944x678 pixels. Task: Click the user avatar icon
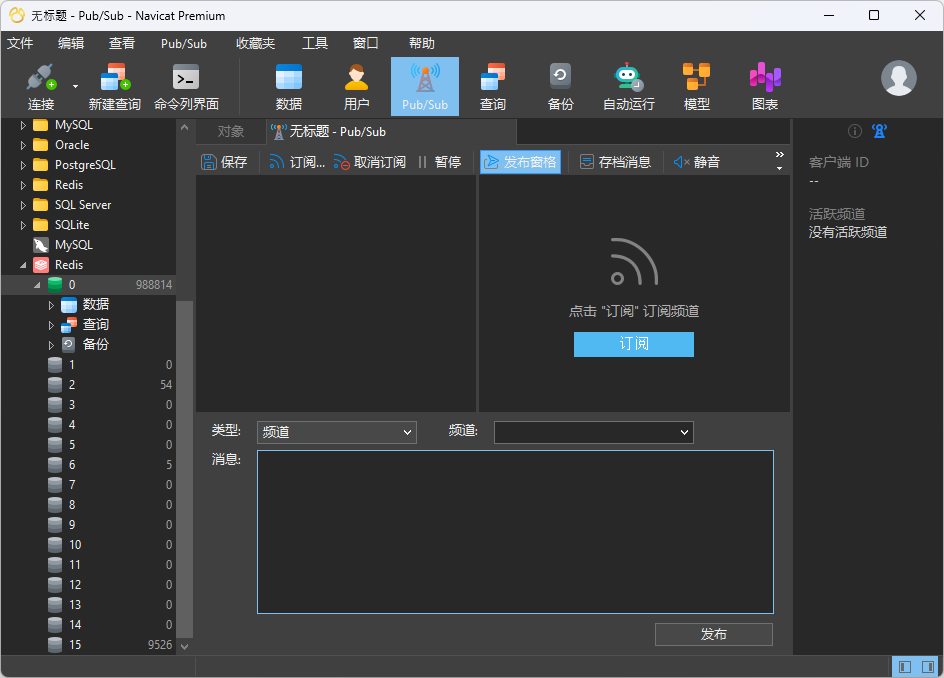898,78
